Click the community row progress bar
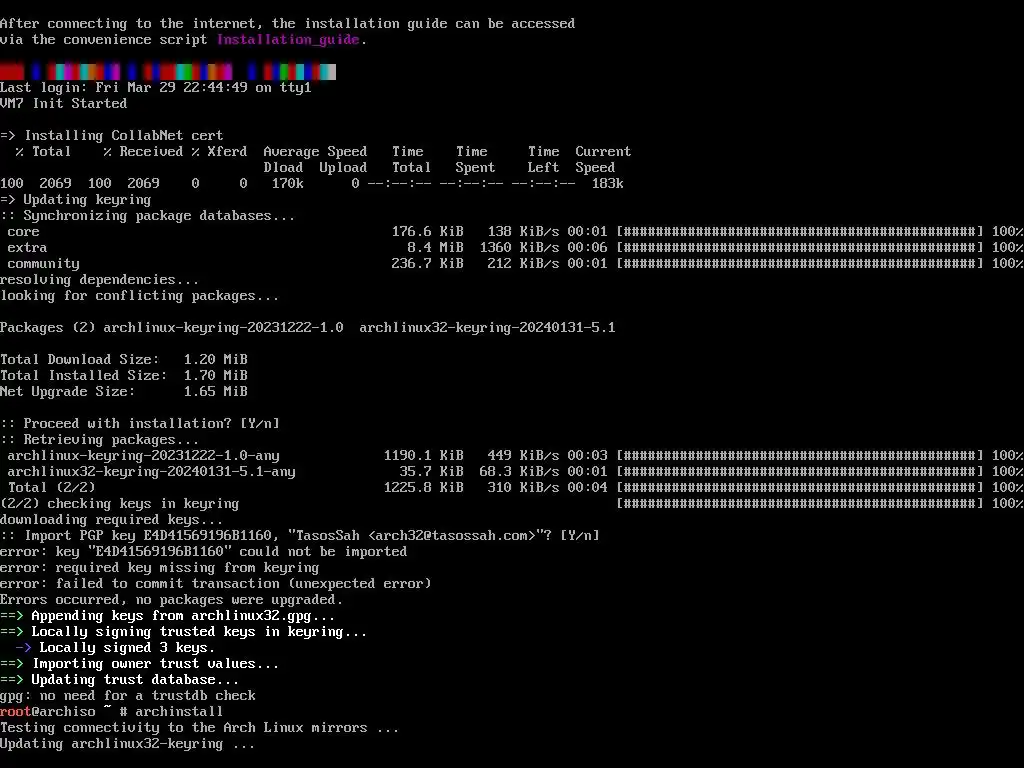 [x=800, y=264]
